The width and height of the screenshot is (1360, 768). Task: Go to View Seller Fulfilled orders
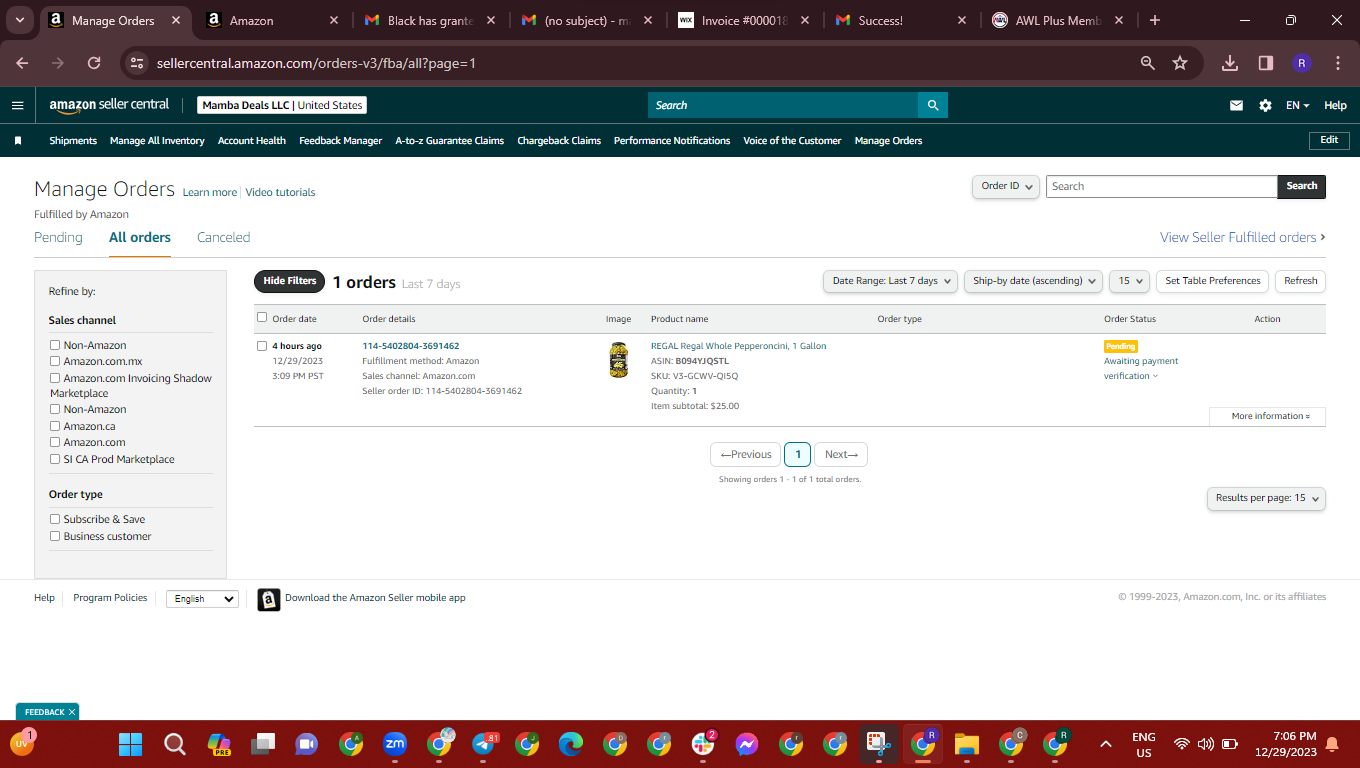(x=1243, y=238)
